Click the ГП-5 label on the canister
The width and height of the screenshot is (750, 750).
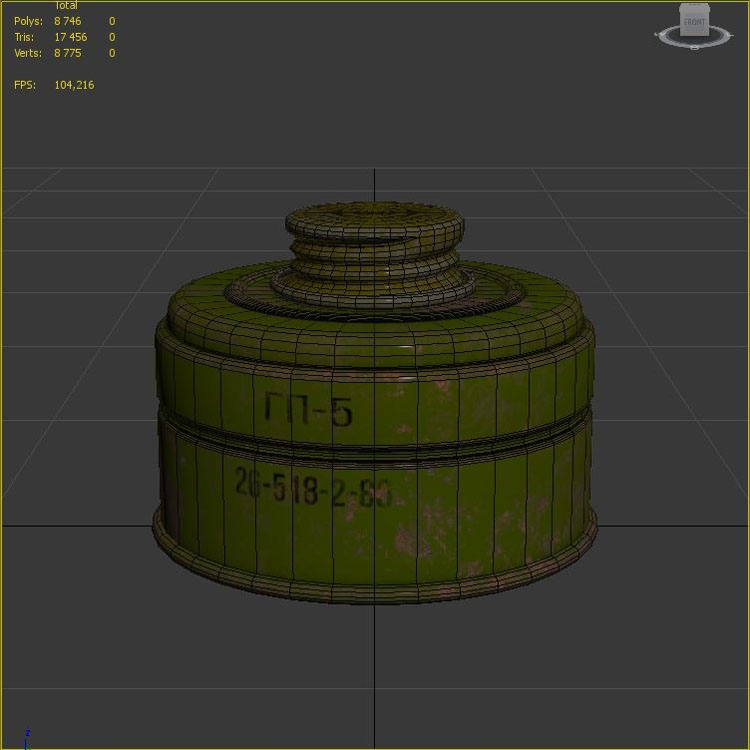point(308,409)
